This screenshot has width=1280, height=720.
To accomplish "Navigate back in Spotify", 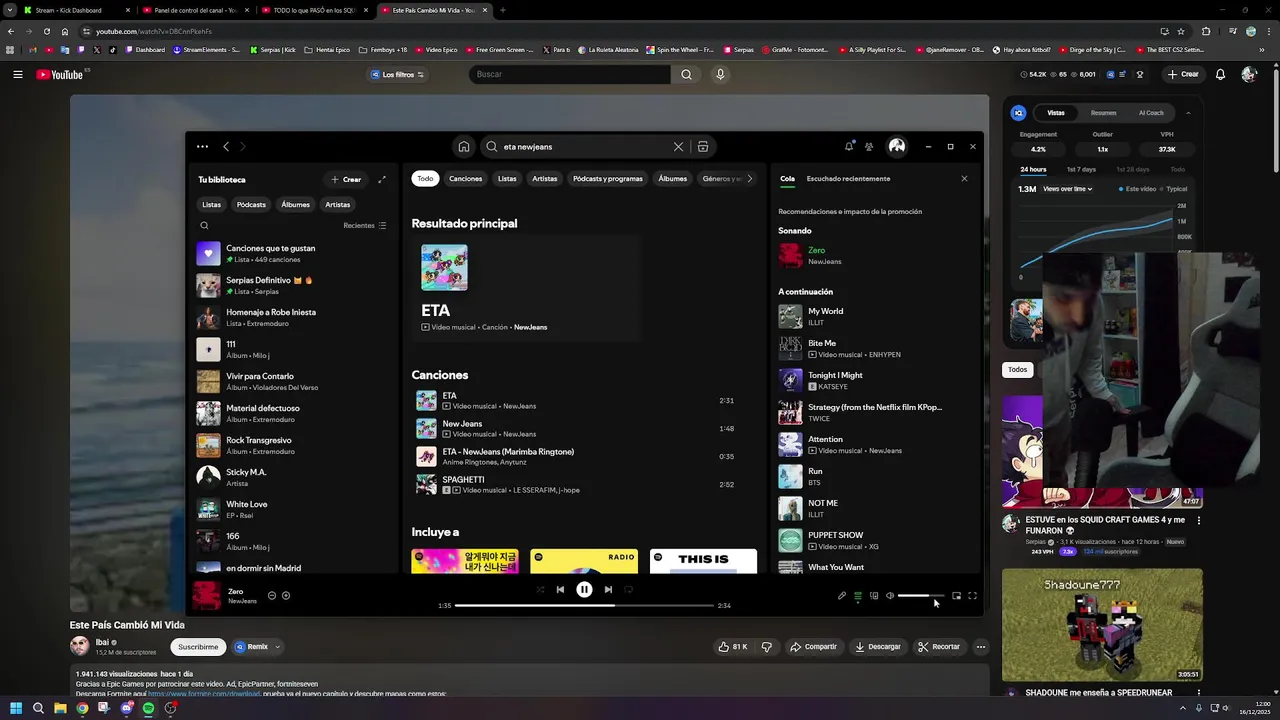I will [226, 146].
